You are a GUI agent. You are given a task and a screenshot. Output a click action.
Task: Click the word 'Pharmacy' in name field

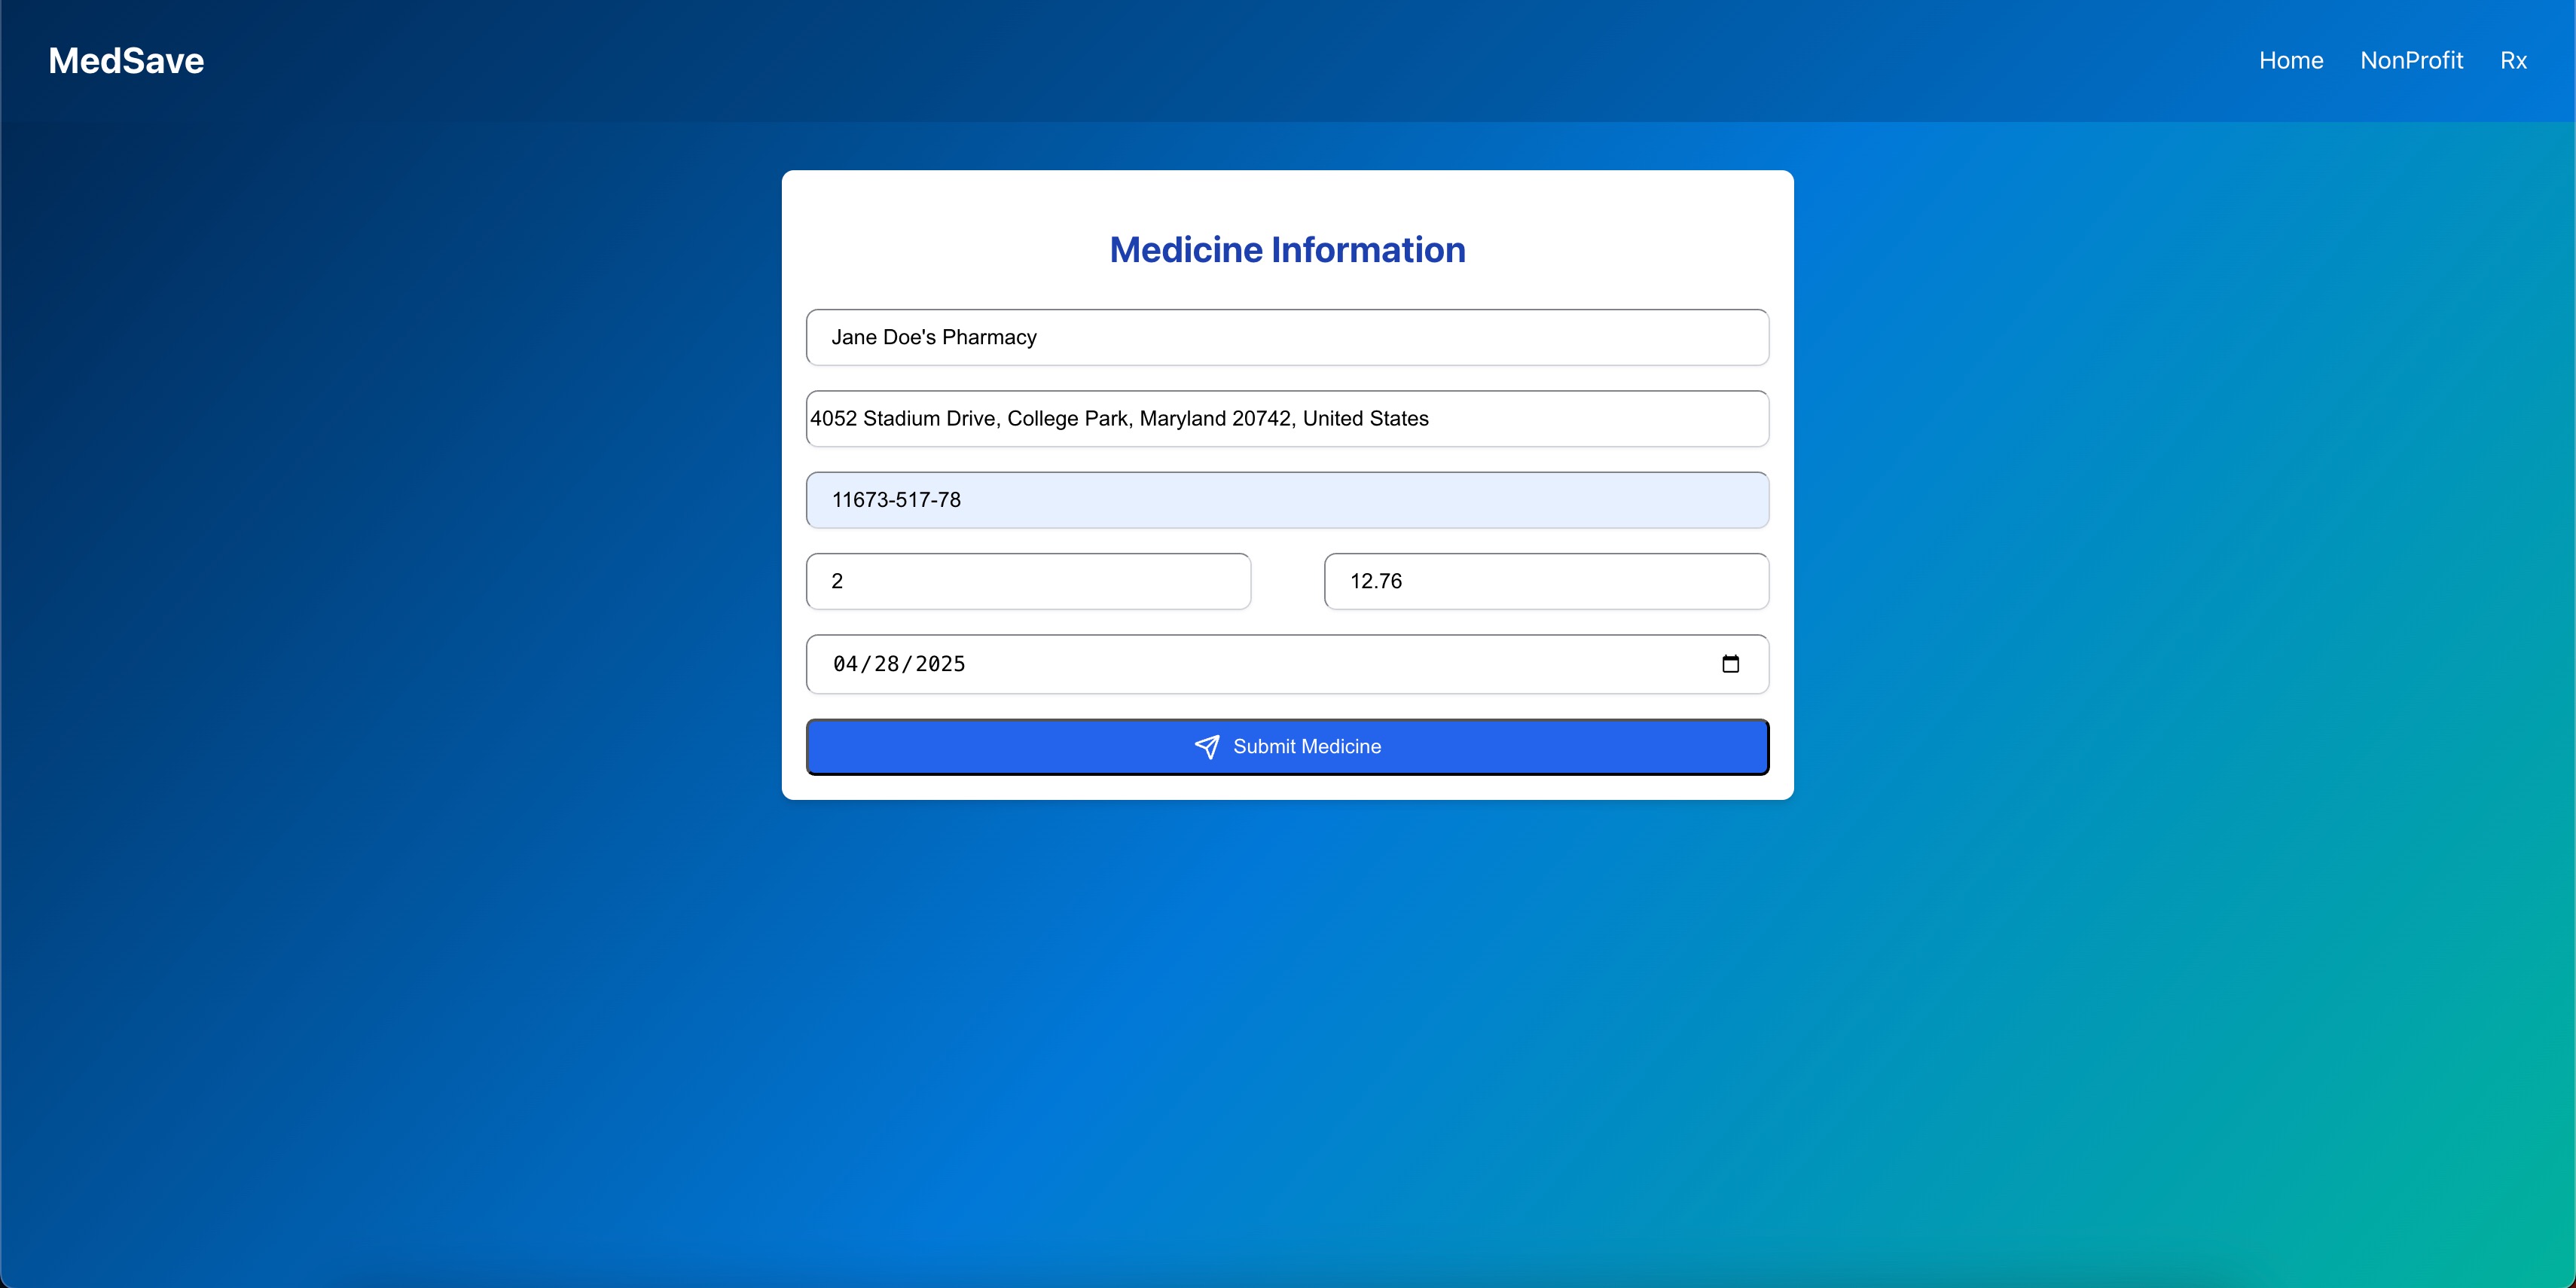point(989,338)
